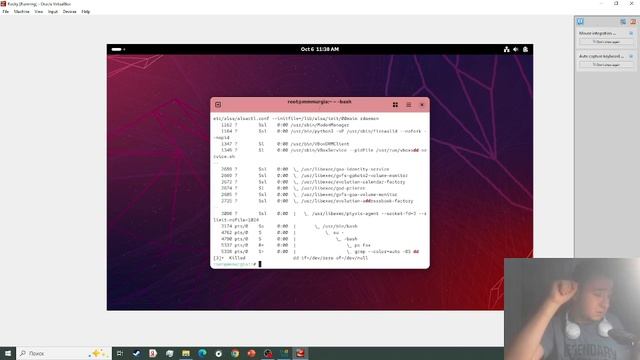Open the terminal hamburger menu
Screen dimensions: 640x360
(x=409, y=105)
